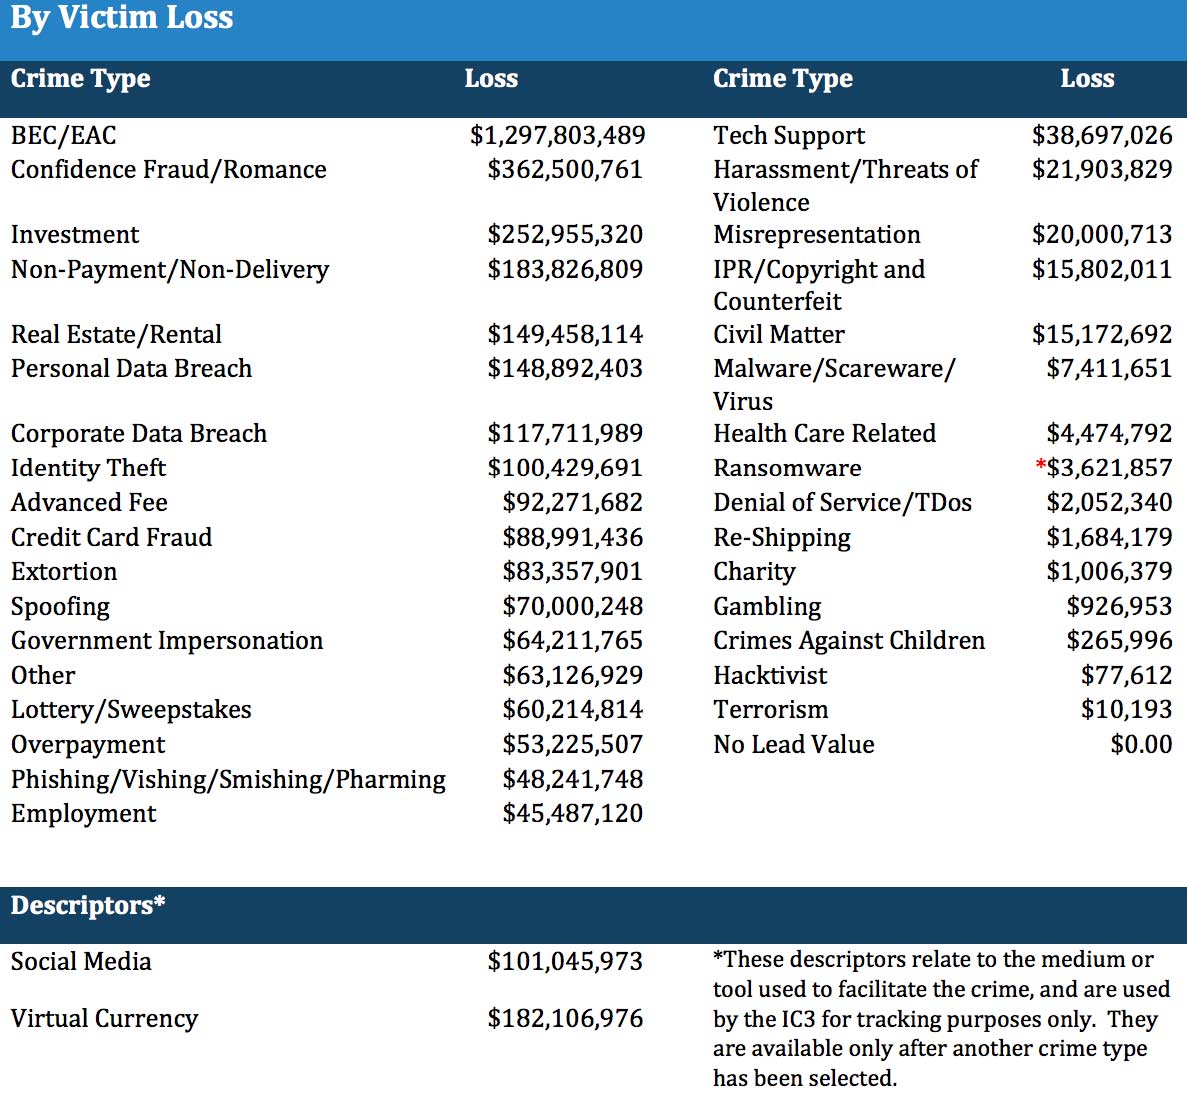Select the Confidence Fraud/Romance row label
The image size is (1188, 1104).
pyautogui.click(x=168, y=170)
